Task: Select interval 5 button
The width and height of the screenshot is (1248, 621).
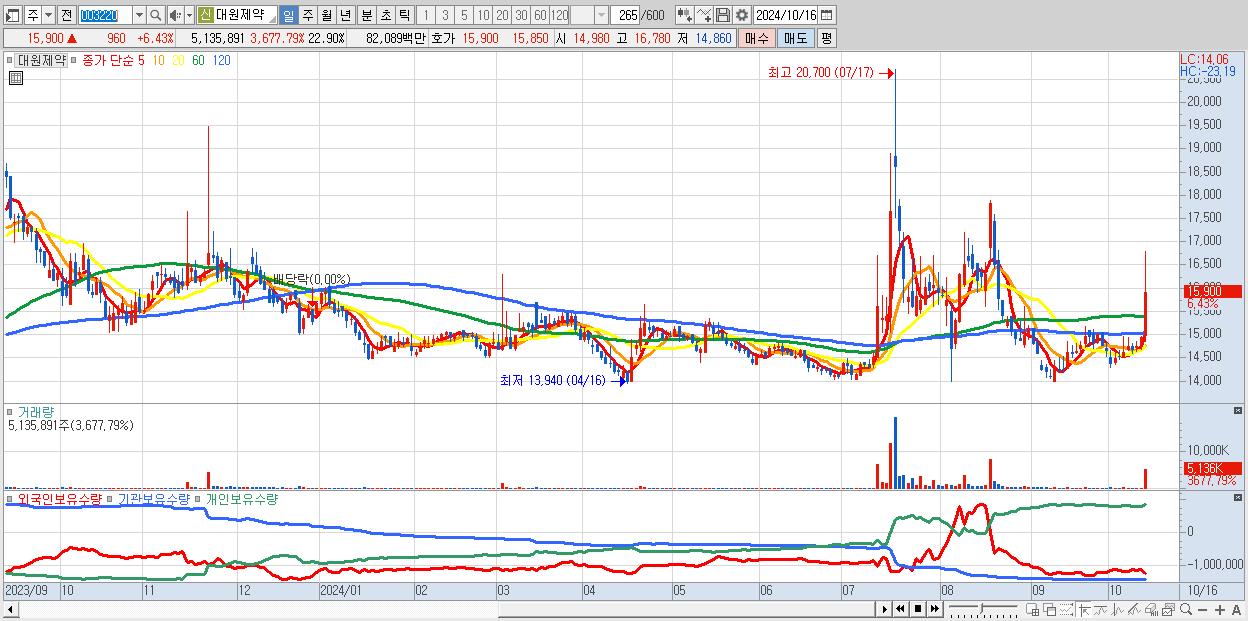Action: pos(464,15)
